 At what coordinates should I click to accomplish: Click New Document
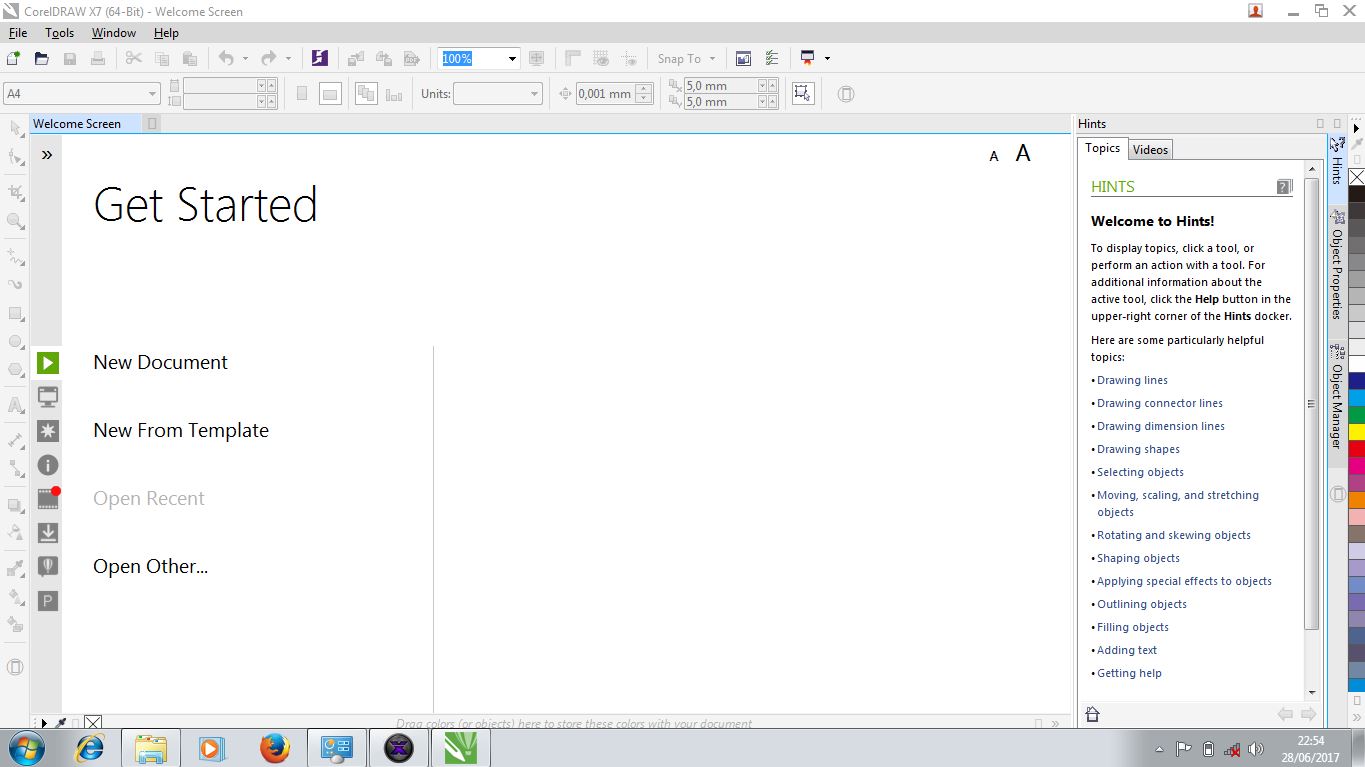pyautogui.click(x=160, y=362)
